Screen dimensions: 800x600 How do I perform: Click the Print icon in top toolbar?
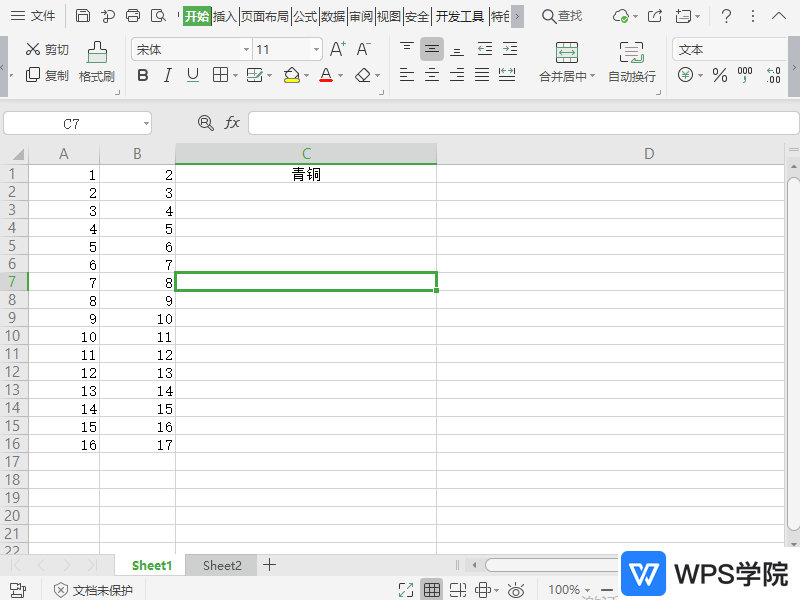(133, 16)
